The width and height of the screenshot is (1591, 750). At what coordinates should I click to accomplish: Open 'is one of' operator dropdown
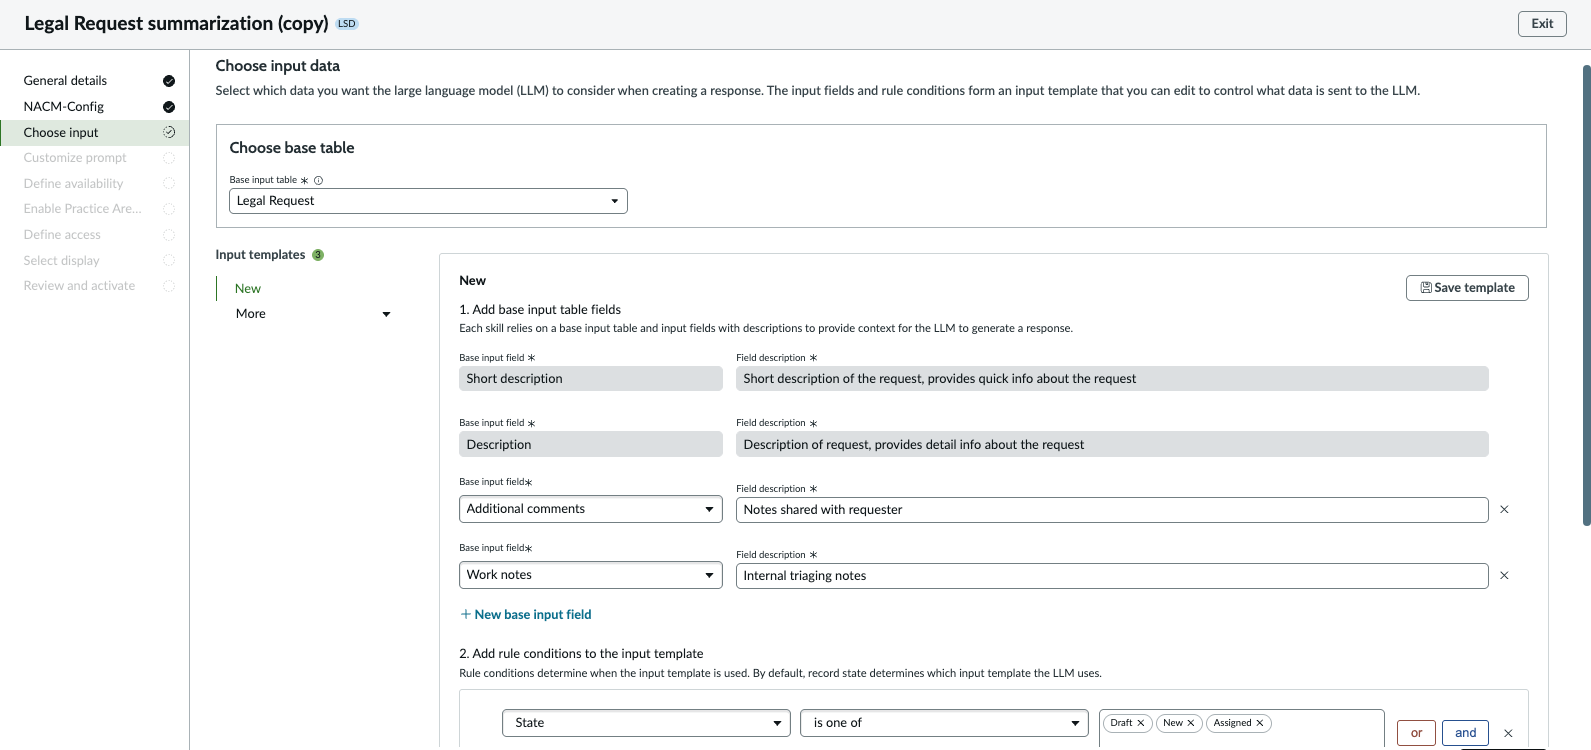pyautogui.click(x=944, y=723)
